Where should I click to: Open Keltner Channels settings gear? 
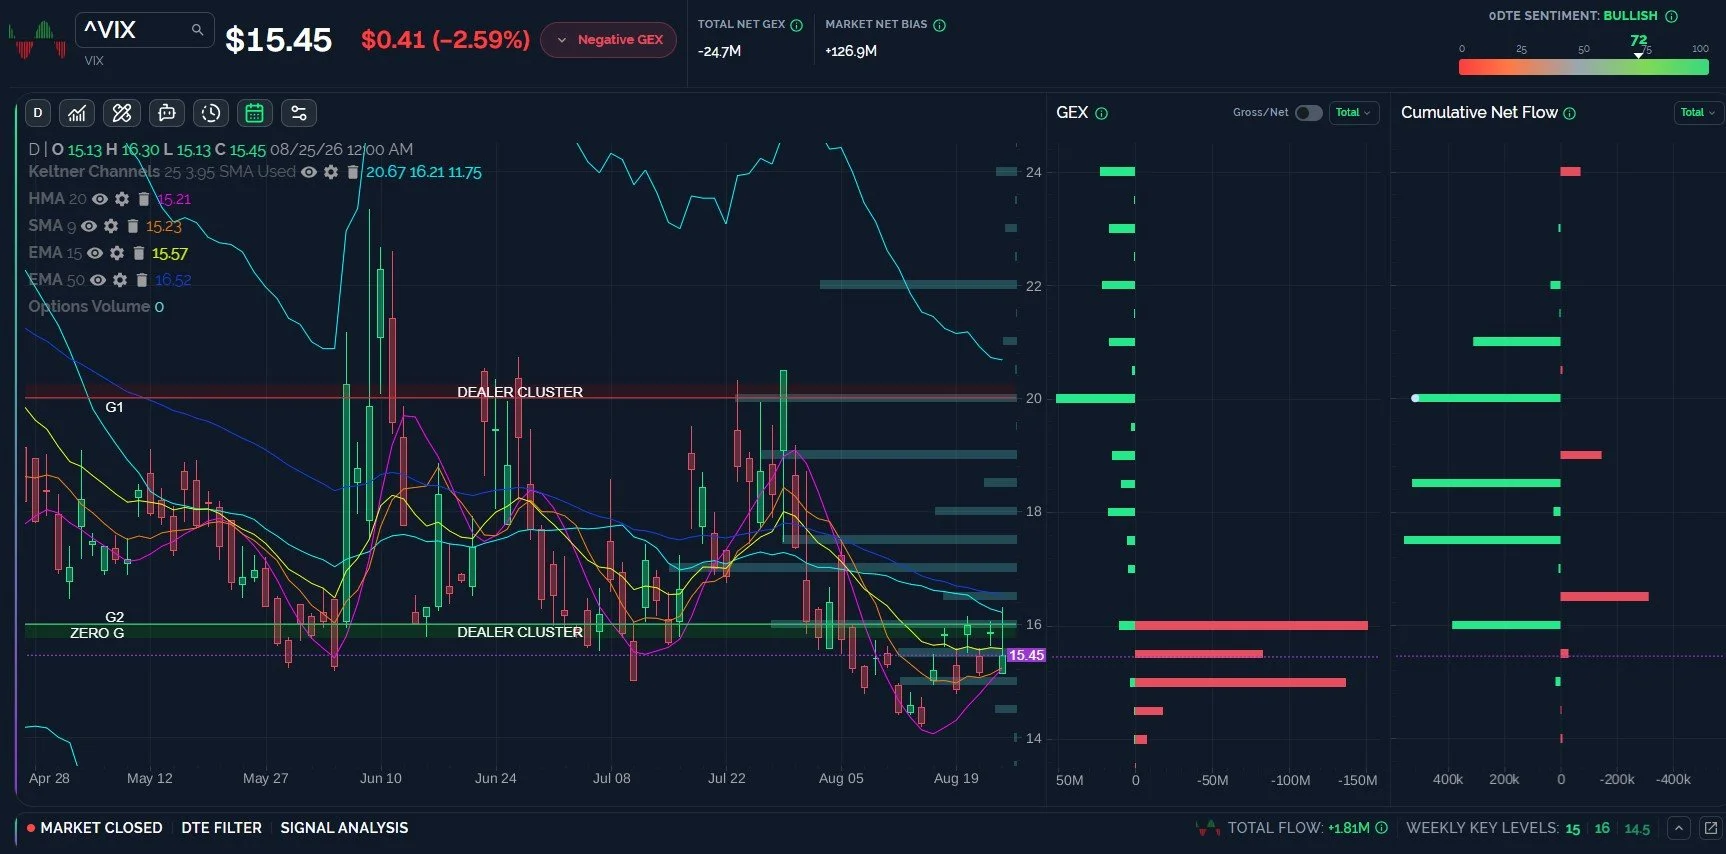(x=331, y=172)
